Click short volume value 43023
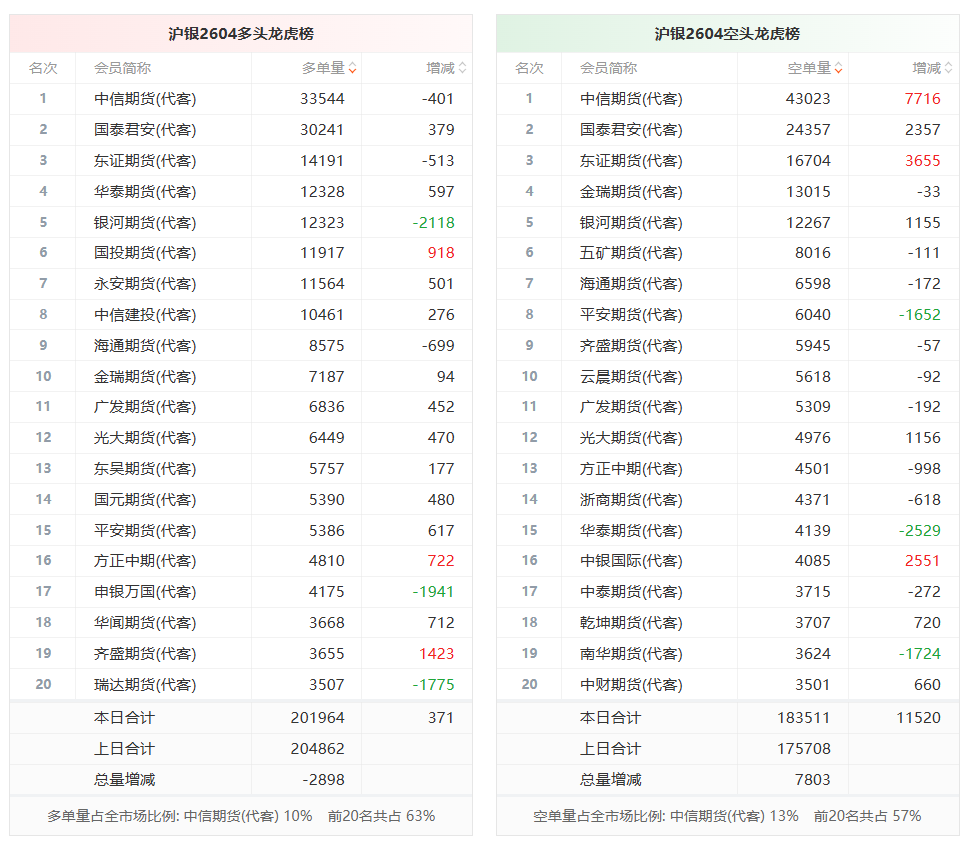Screen dimensions: 968x846 [808, 99]
